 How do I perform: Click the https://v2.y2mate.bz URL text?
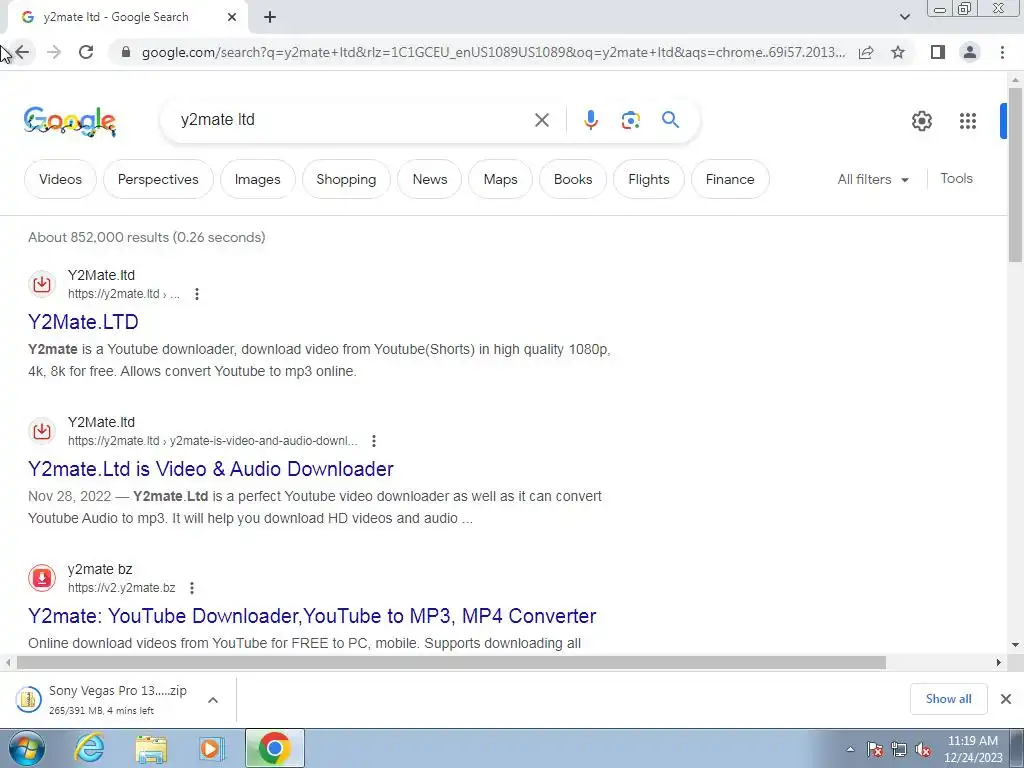121,588
